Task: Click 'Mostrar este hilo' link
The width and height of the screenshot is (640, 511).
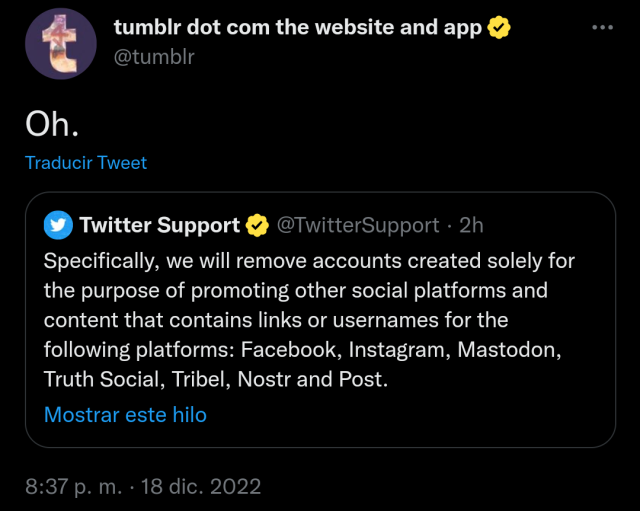Action: tap(125, 414)
